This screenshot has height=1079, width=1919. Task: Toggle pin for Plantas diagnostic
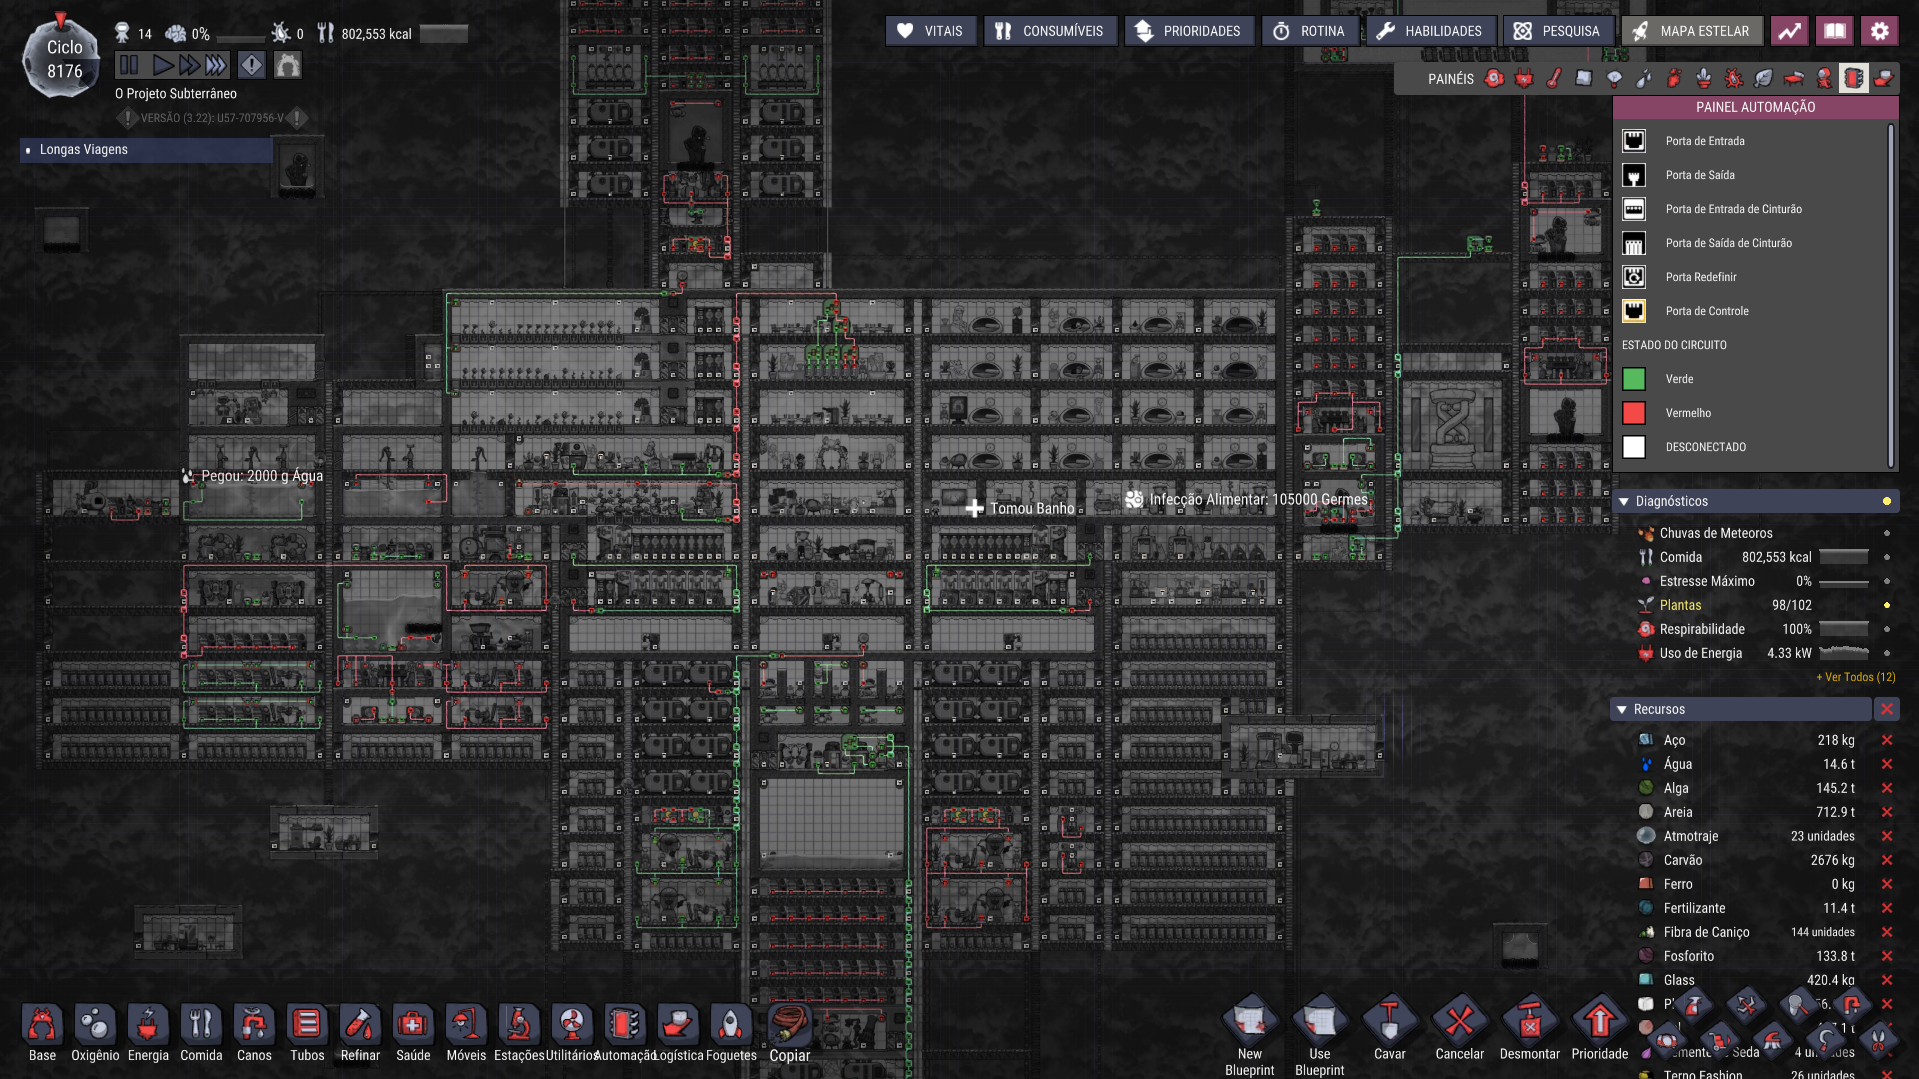pyautogui.click(x=1887, y=605)
